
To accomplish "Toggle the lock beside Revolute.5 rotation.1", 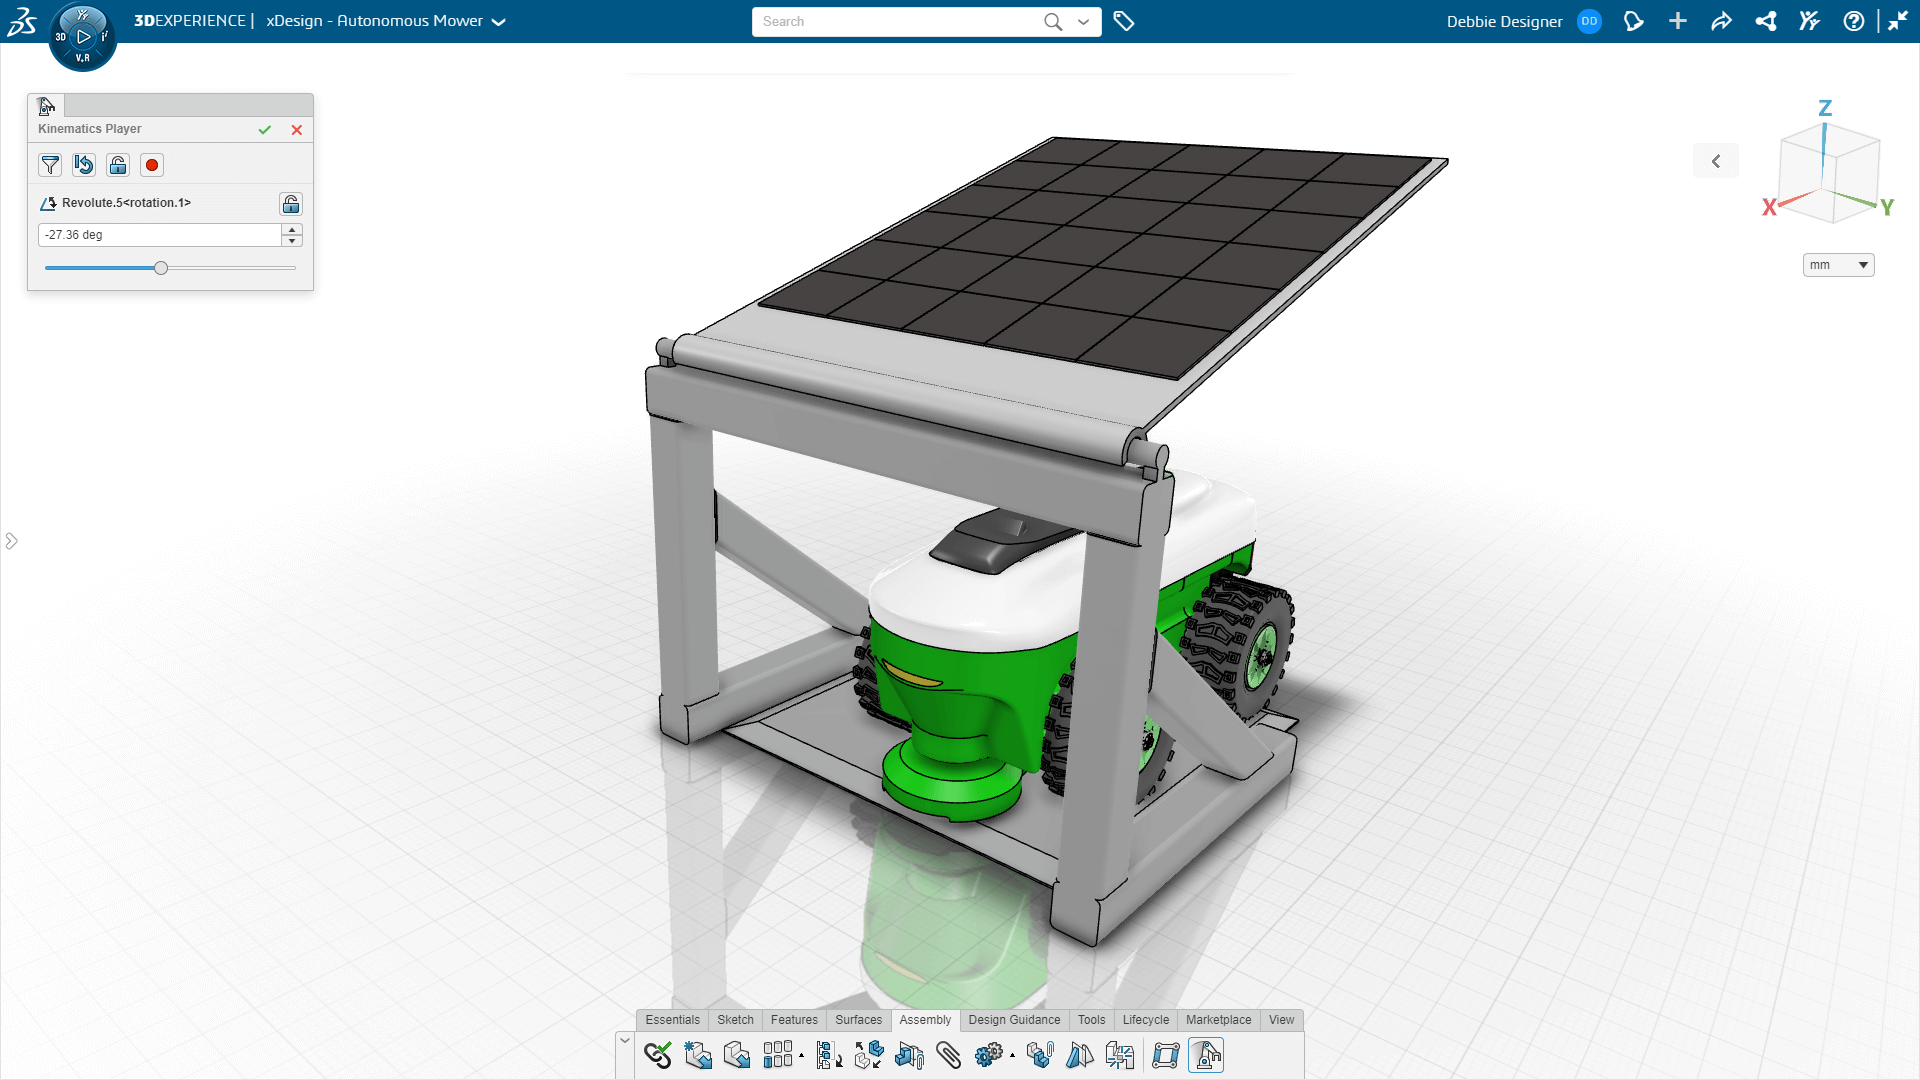I will pos(291,204).
